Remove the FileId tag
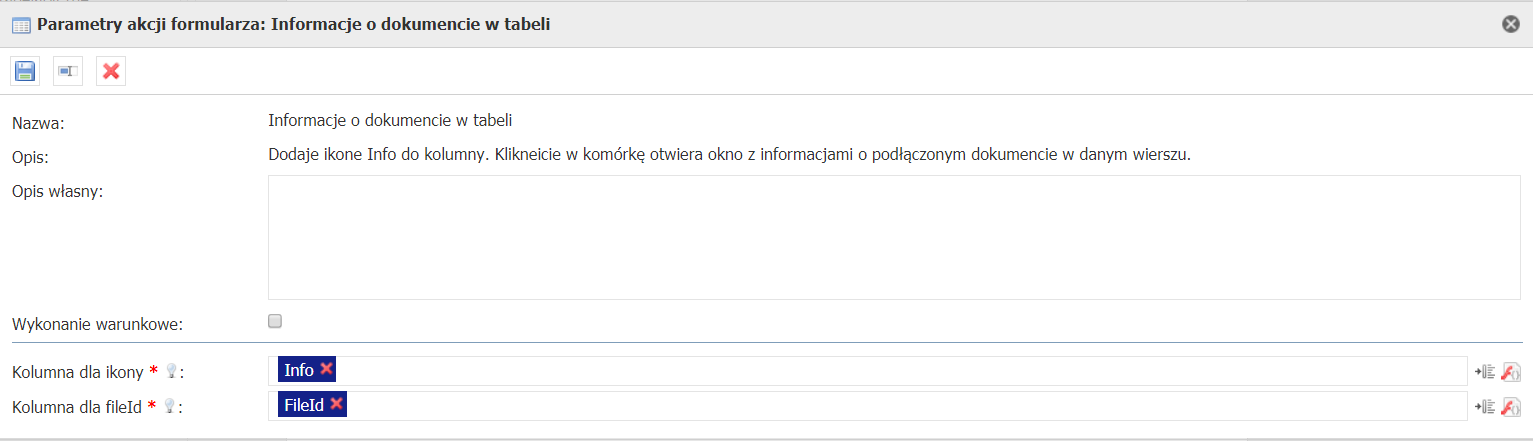 (x=337, y=404)
